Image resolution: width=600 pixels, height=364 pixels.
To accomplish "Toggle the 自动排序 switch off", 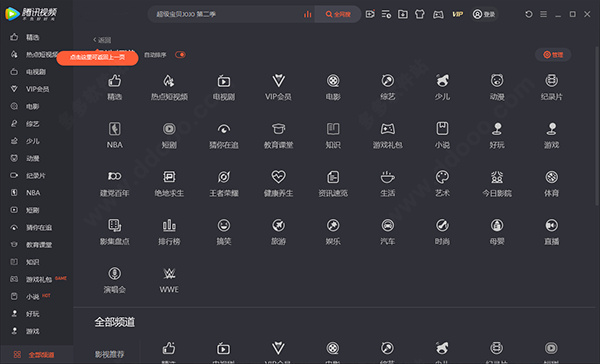I will pyautogui.click(x=180, y=55).
